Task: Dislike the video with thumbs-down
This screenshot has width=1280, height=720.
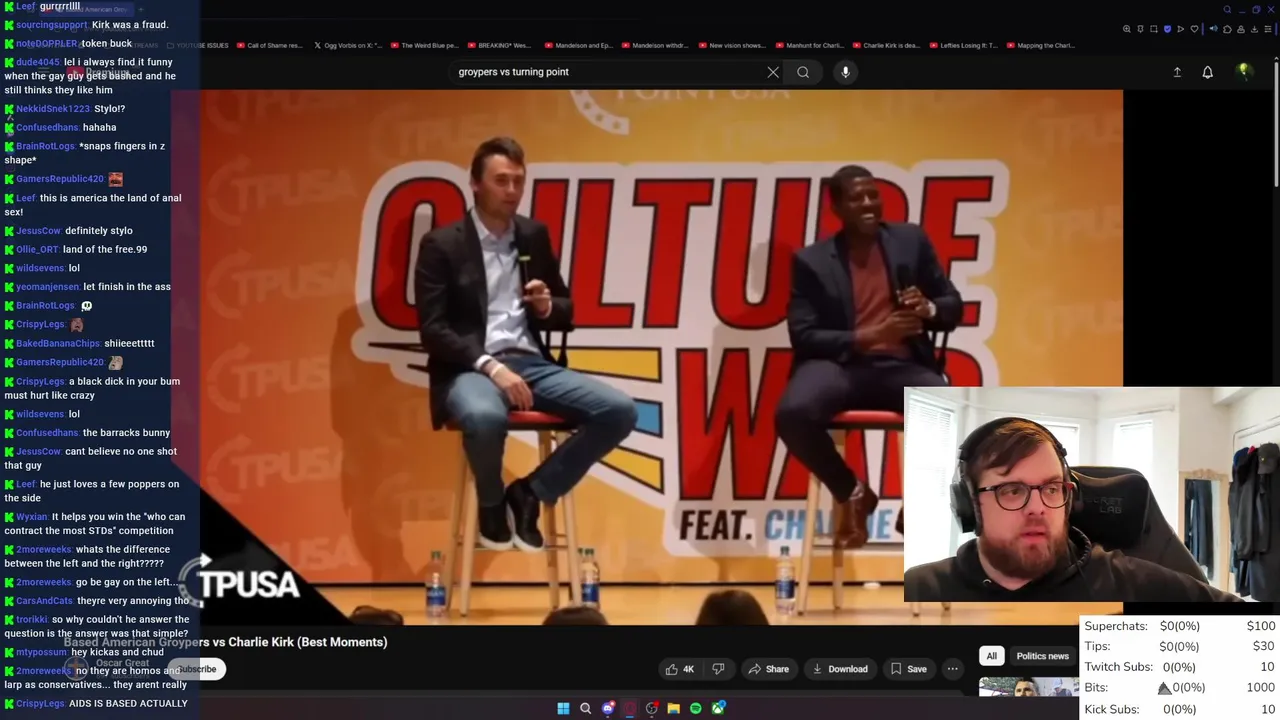Action: tap(718, 669)
